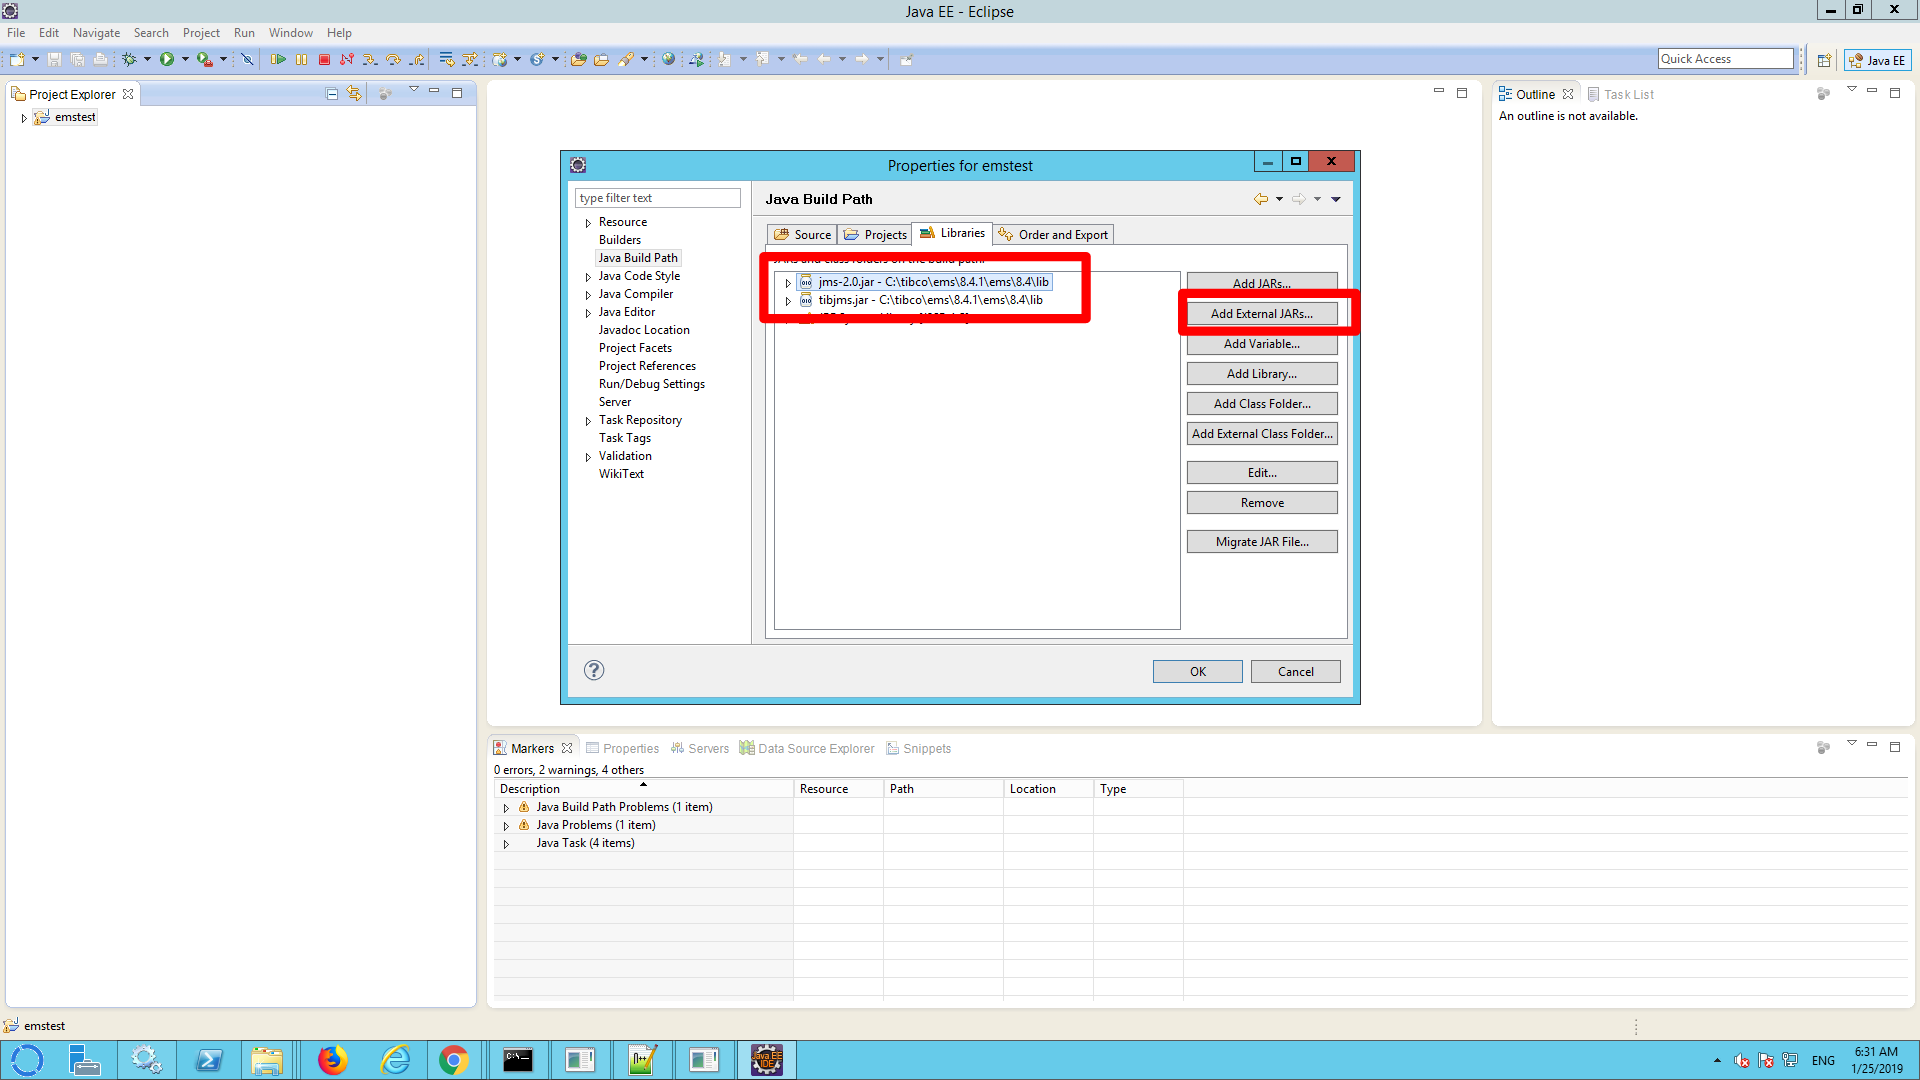Click the Add External JARs button

point(1261,314)
